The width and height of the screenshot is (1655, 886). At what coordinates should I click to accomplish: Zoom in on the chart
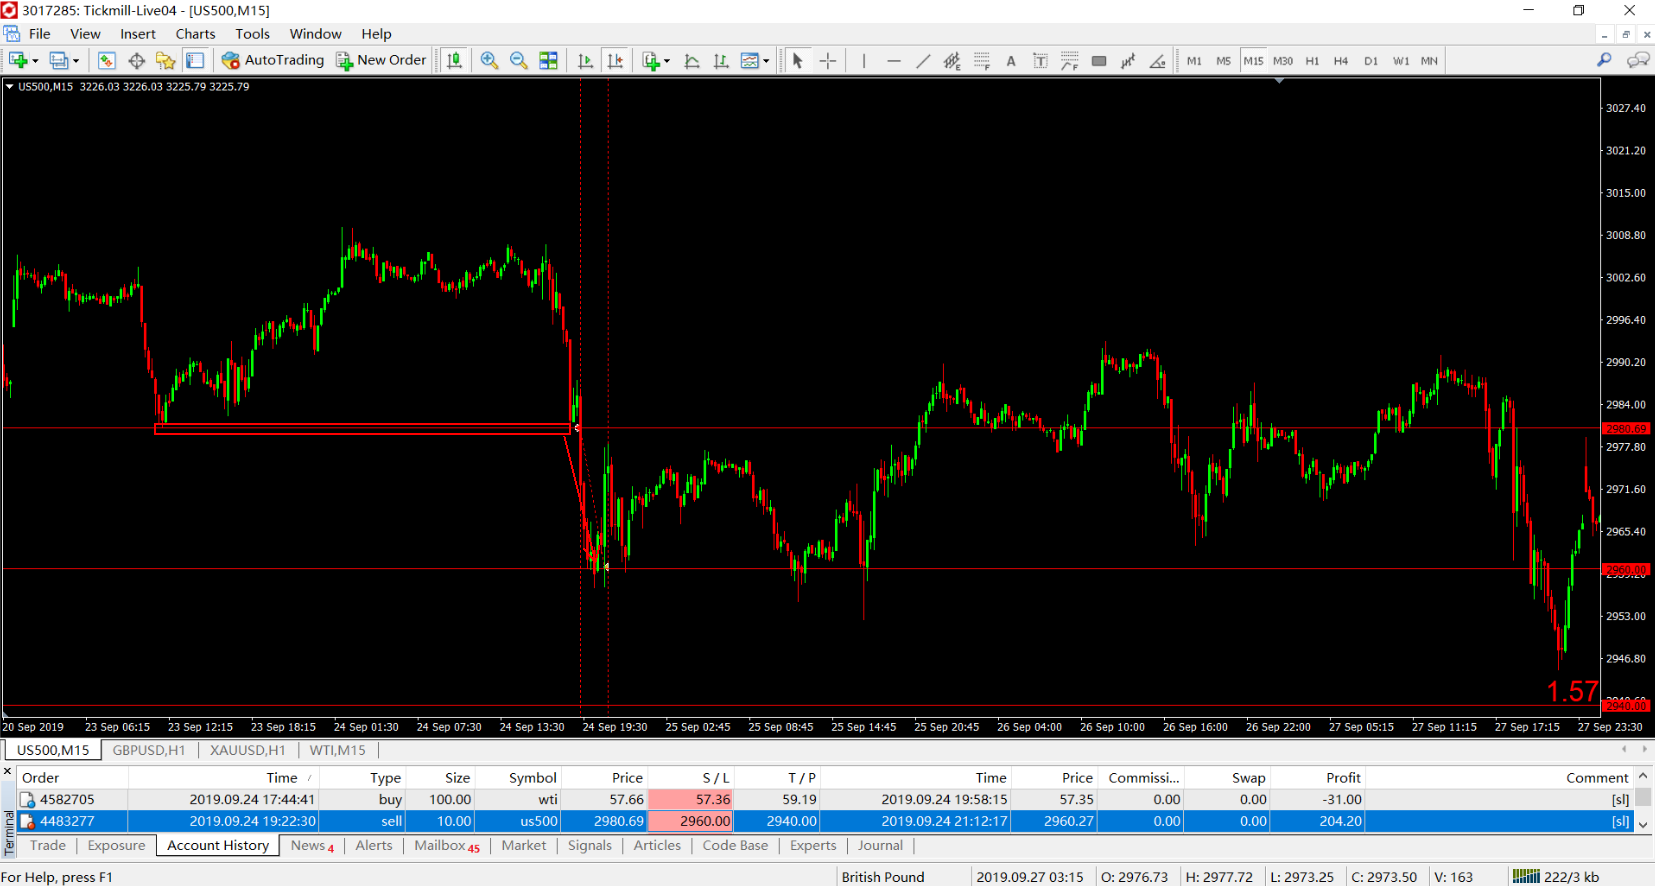click(489, 61)
